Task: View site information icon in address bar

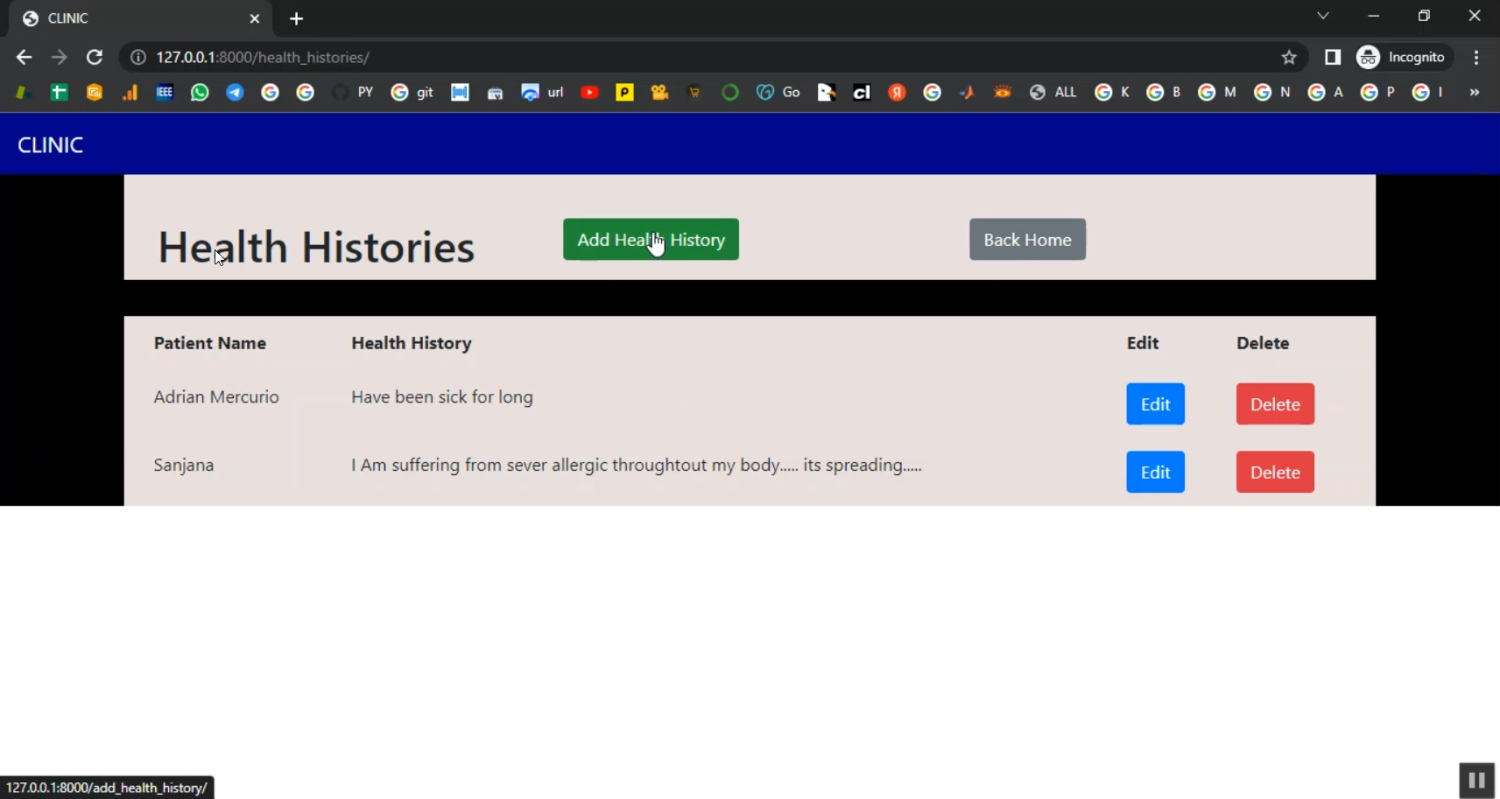Action: 138,57
